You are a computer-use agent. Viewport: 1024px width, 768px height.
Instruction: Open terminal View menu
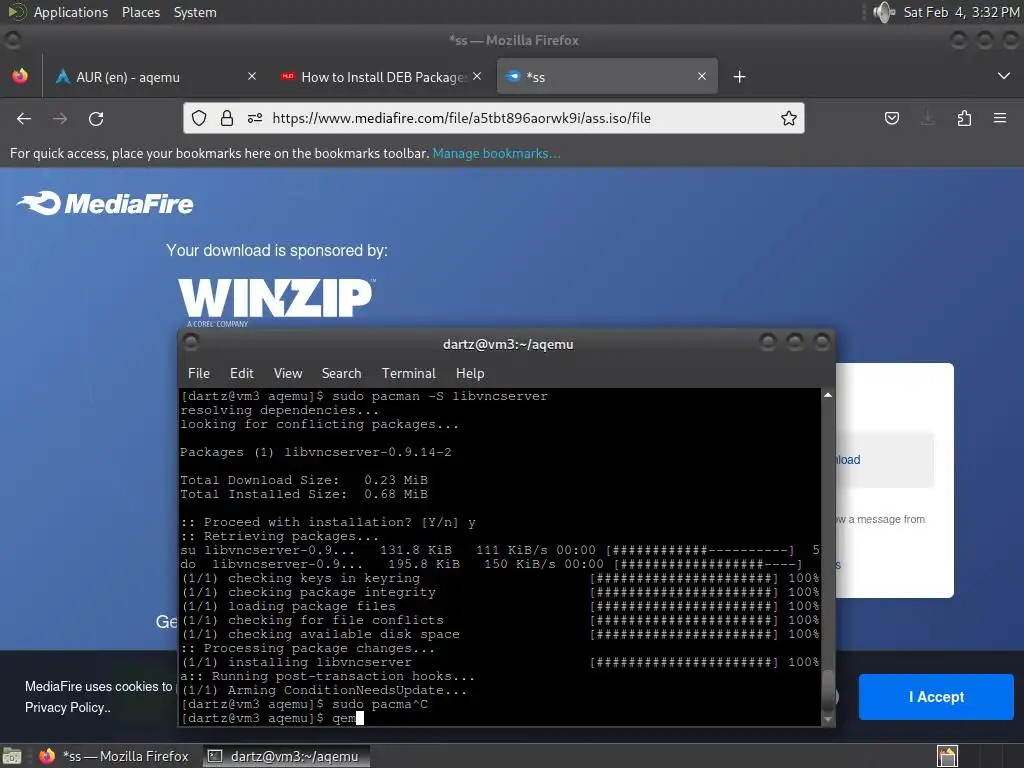[288, 374]
